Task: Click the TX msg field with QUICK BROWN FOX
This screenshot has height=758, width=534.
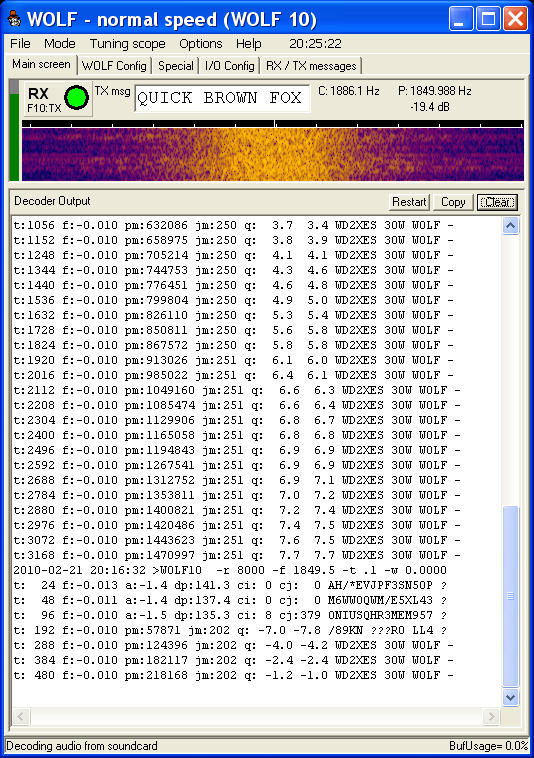Action: tap(222, 98)
